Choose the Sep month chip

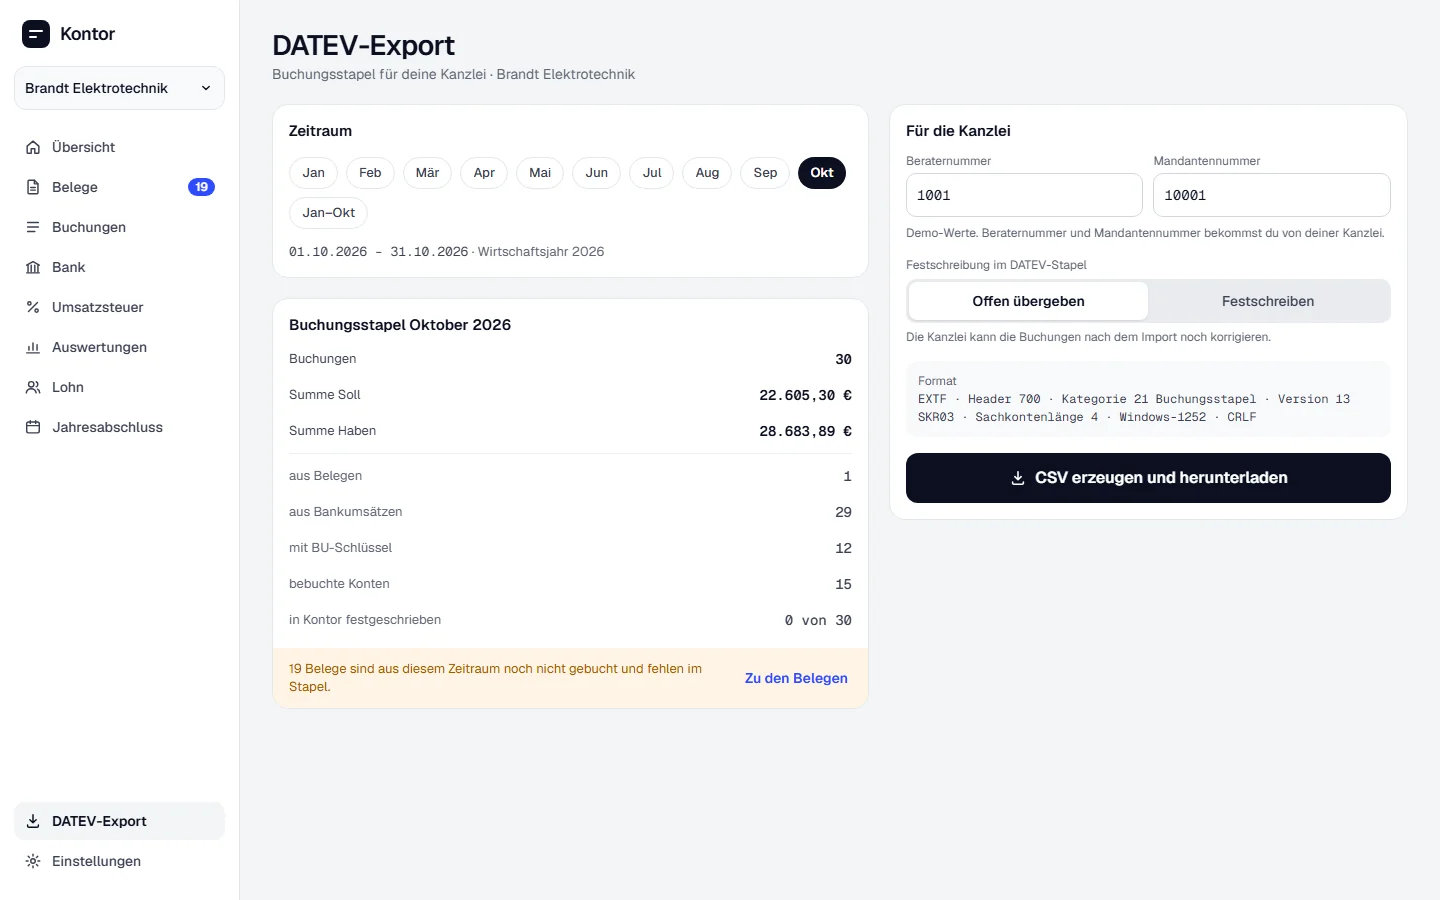(765, 173)
